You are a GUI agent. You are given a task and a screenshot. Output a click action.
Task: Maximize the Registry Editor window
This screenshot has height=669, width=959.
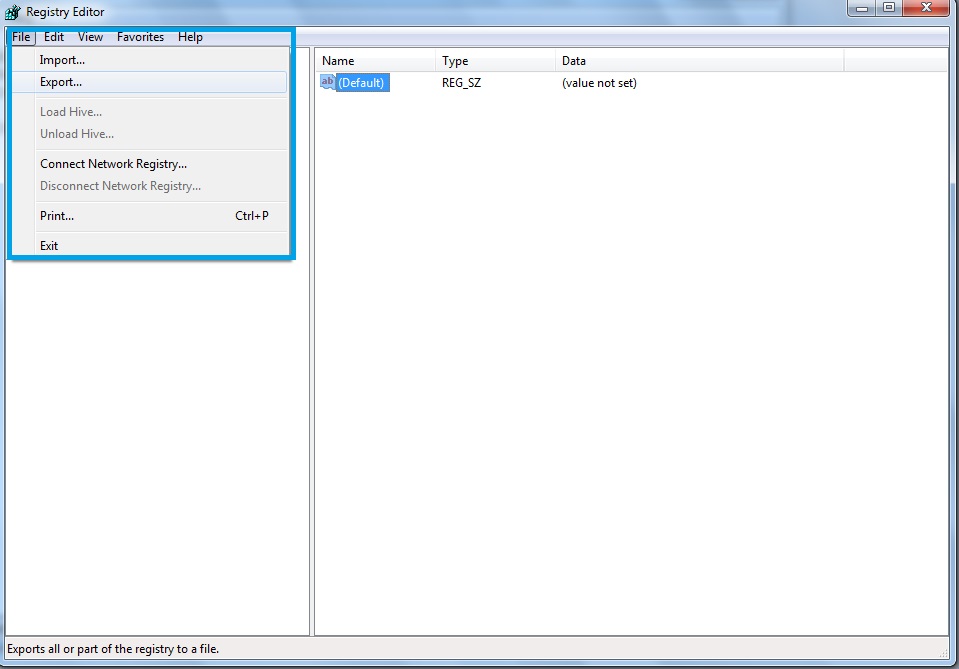coord(889,8)
